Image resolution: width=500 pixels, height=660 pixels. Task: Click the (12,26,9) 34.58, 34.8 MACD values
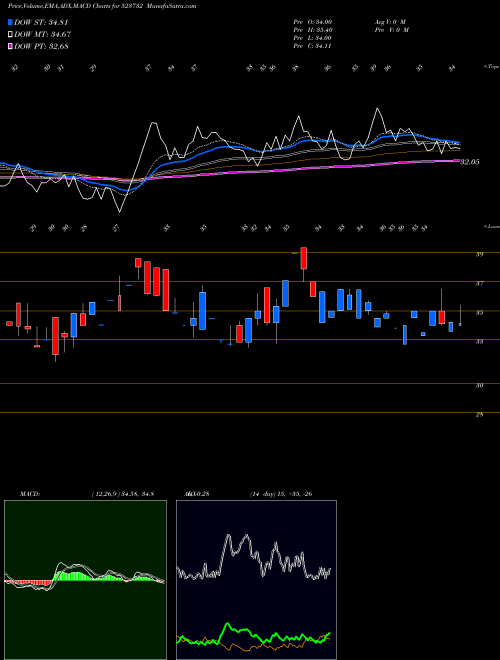click(x=122, y=494)
